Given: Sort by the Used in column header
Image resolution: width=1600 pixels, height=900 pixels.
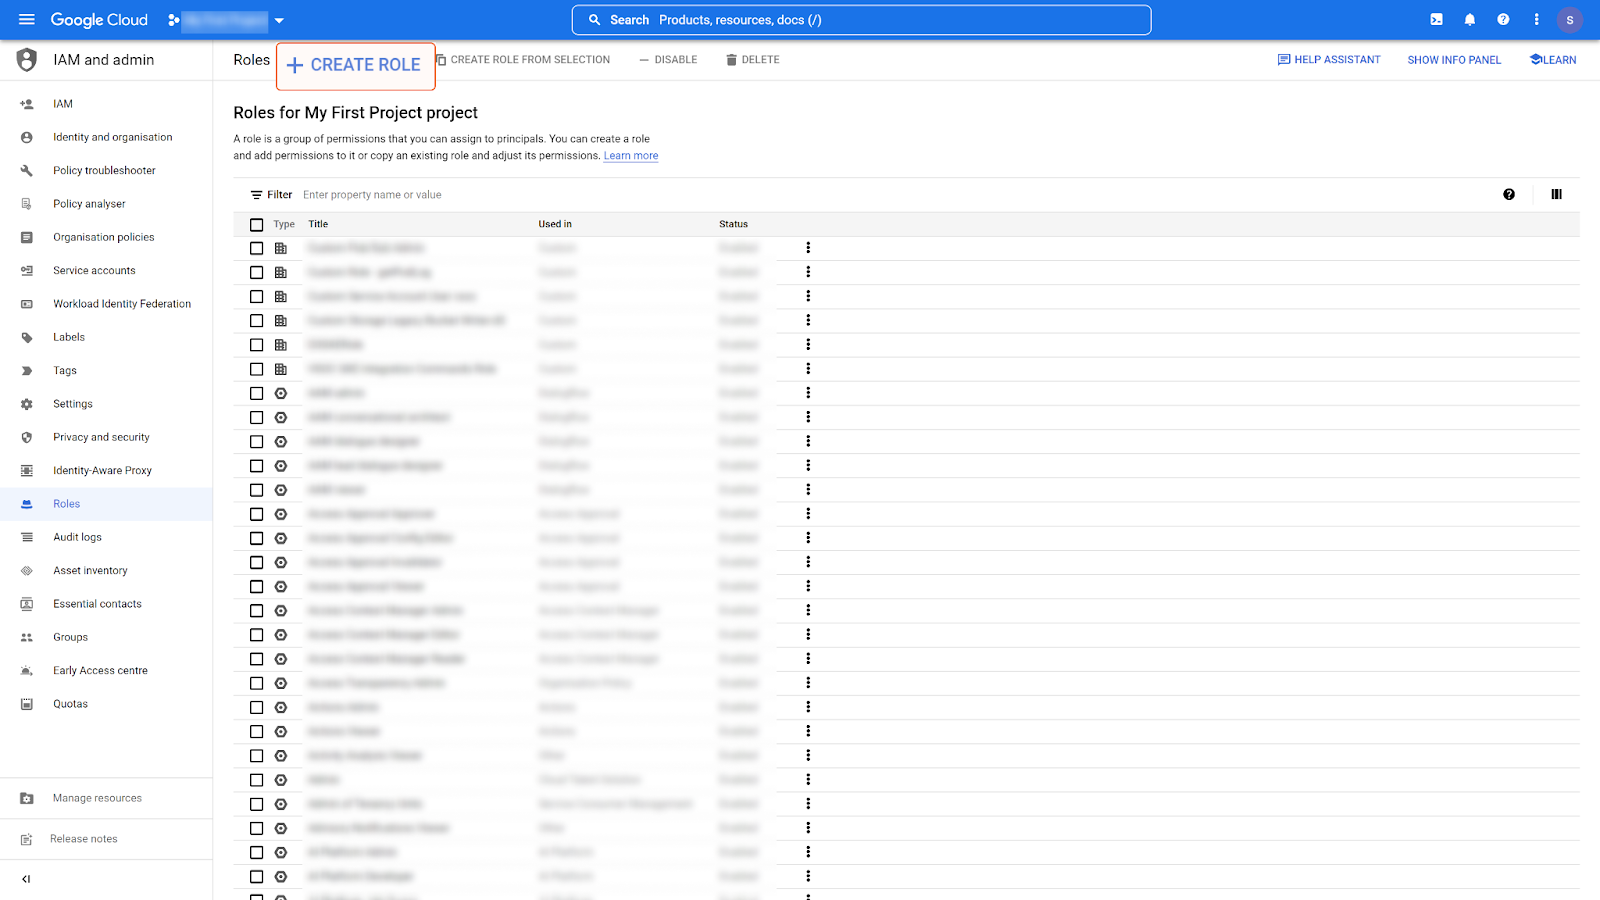Looking at the screenshot, I should (555, 225).
